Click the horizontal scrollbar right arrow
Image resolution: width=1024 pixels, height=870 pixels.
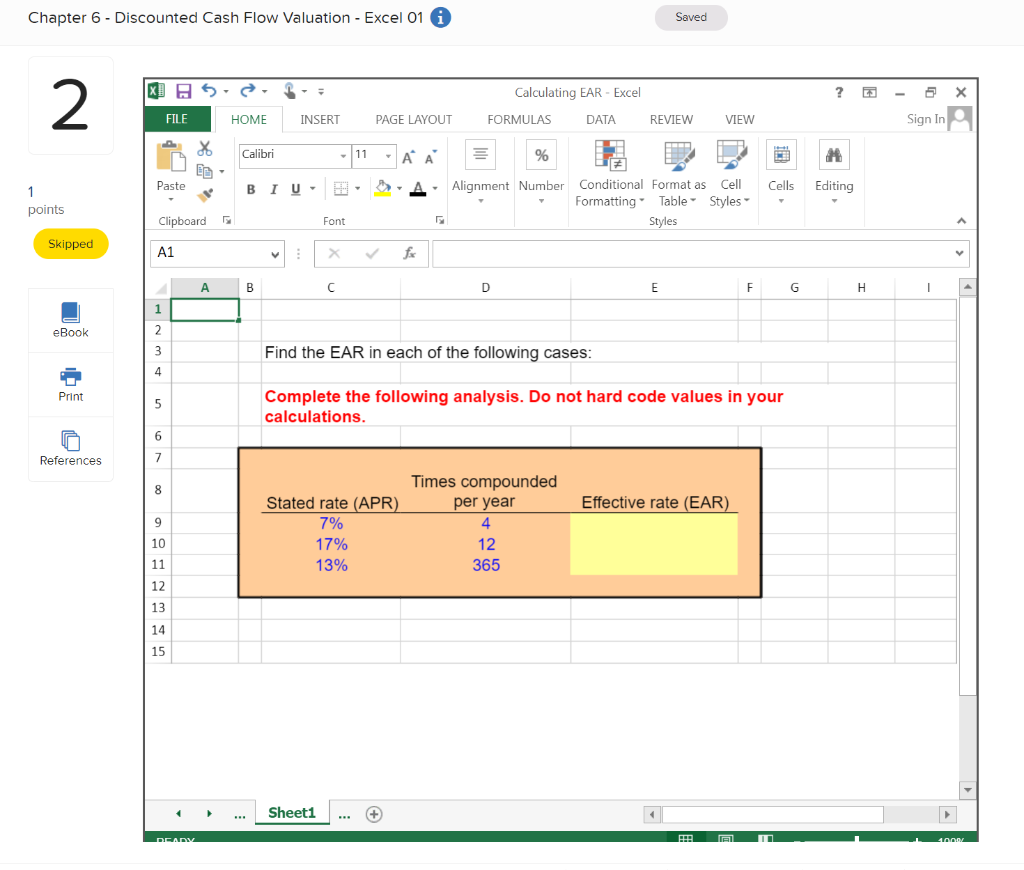(x=947, y=814)
